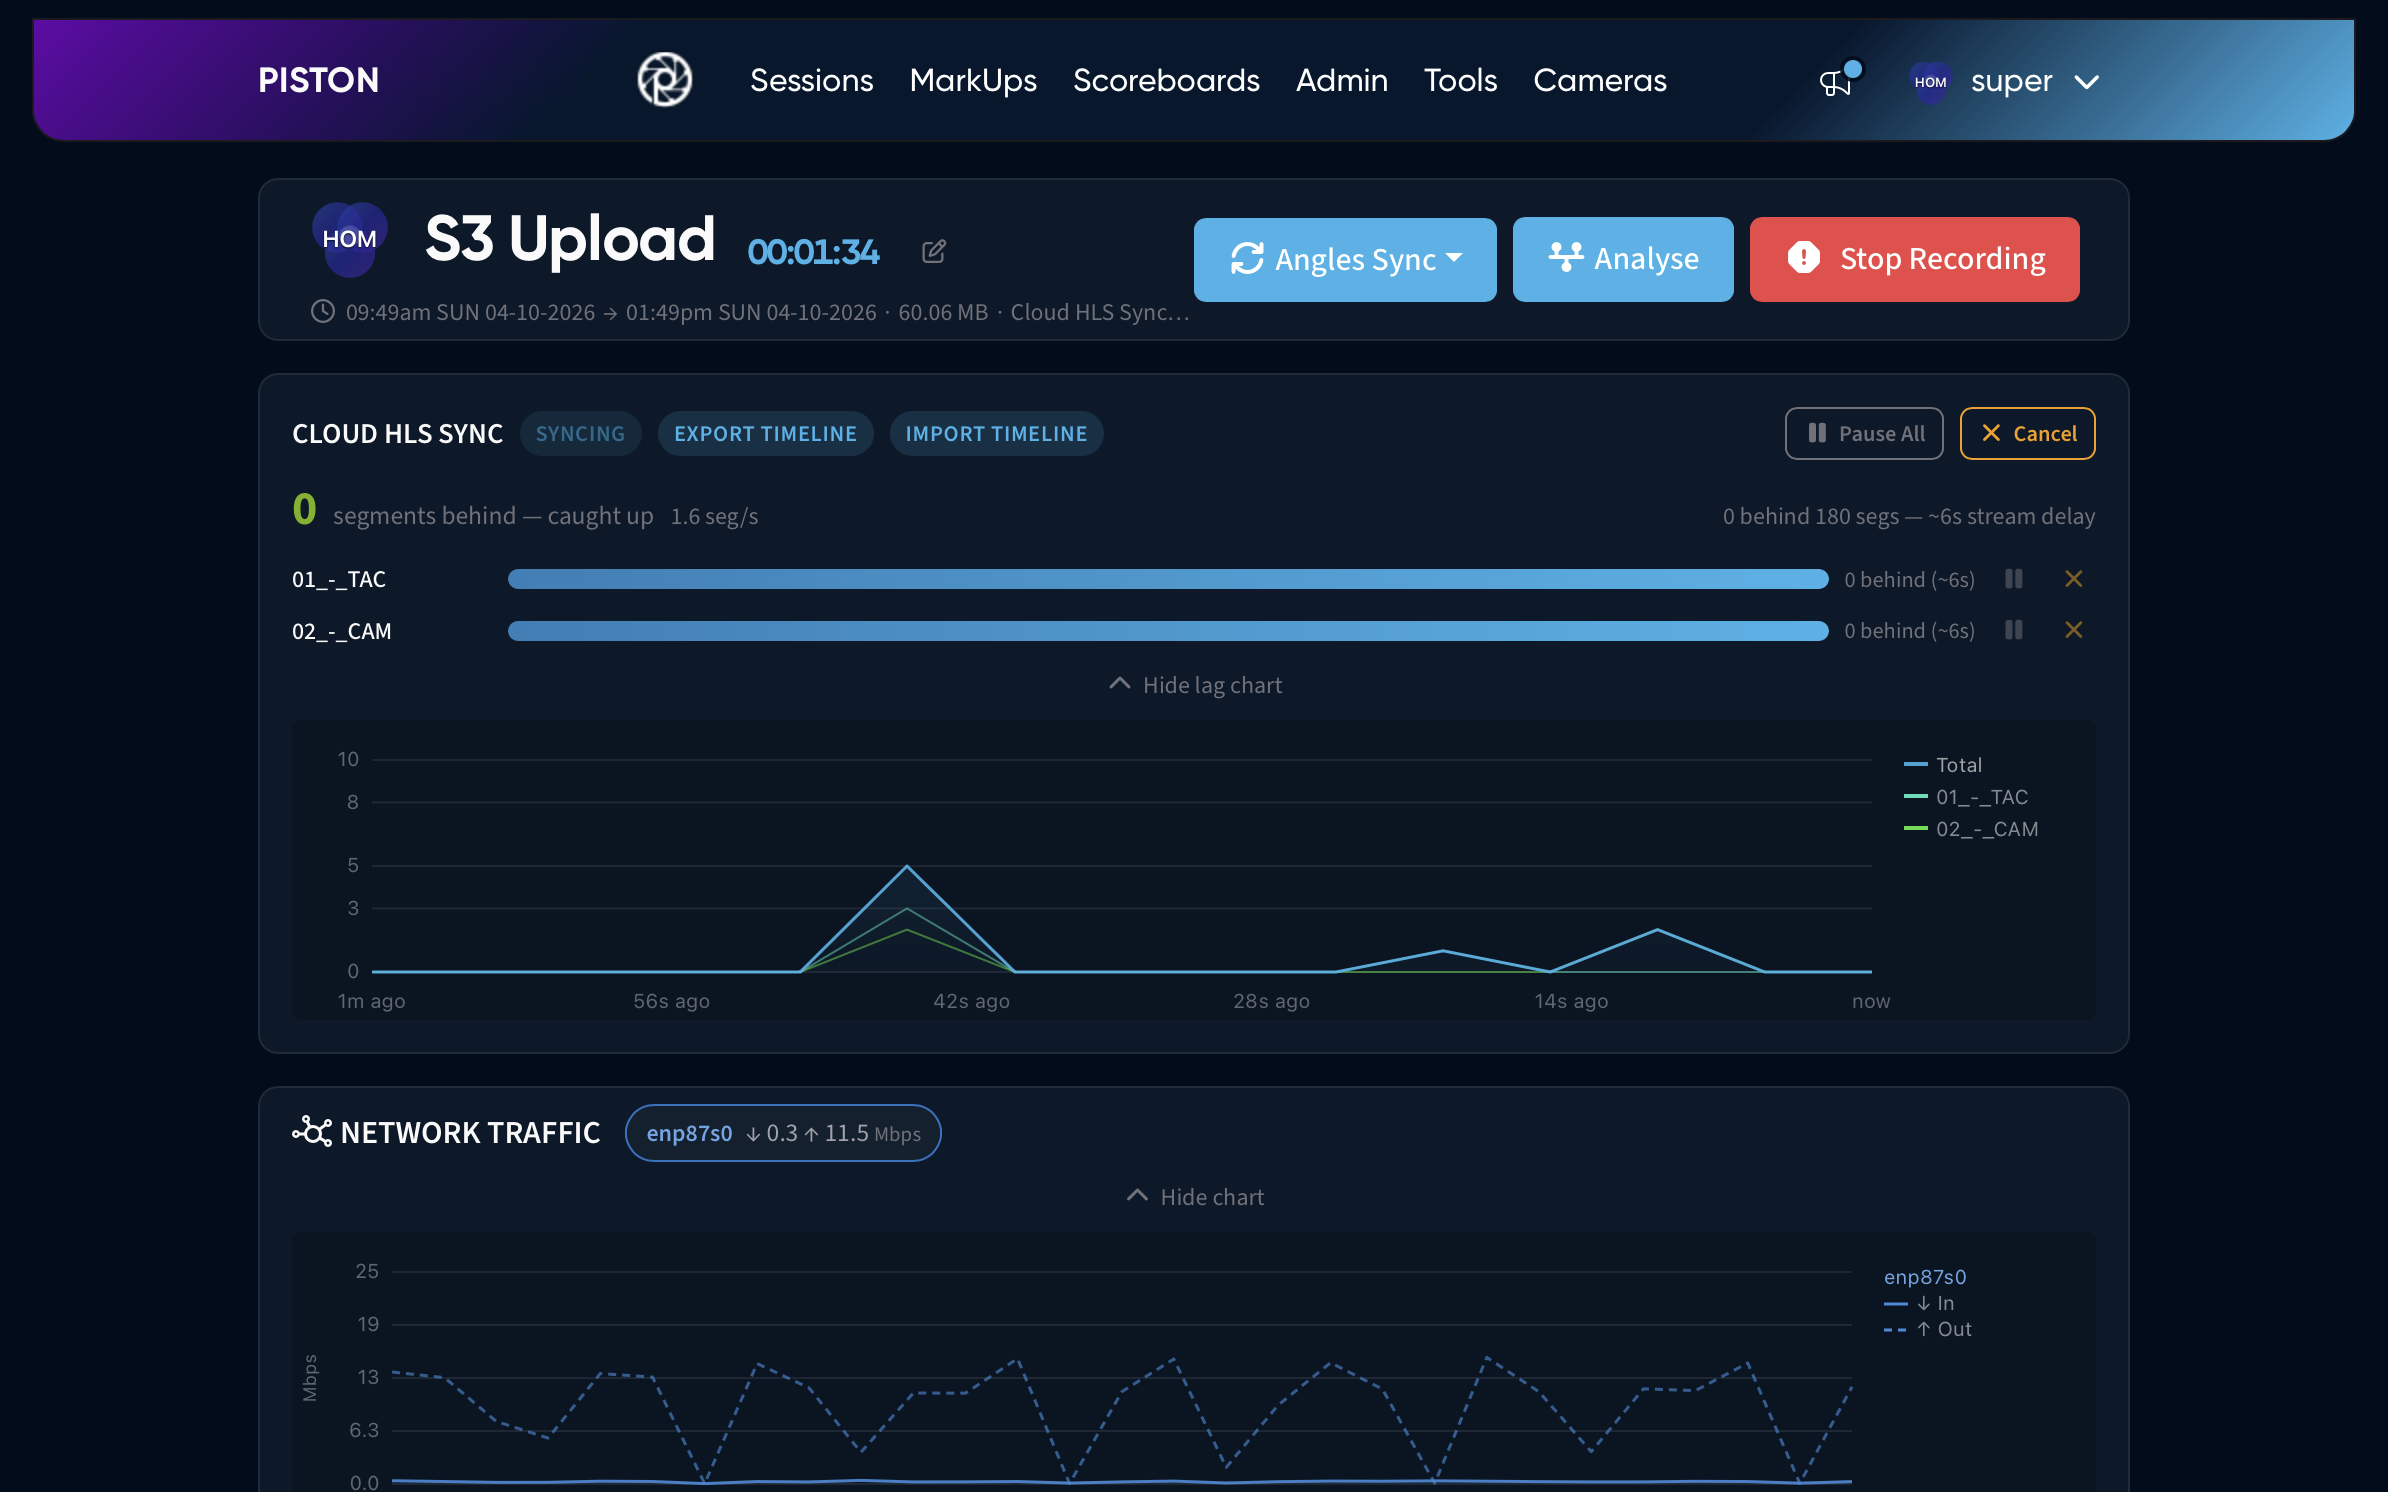Image resolution: width=2388 pixels, height=1492 pixels.
Task: Toggle the In series in network legend
Action: click(x=1919, y=1303)
